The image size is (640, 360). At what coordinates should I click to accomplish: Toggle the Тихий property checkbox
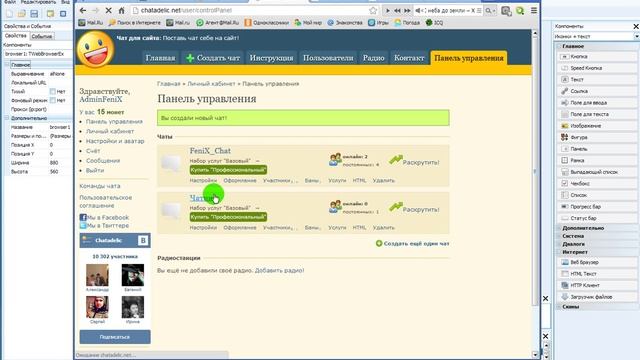(x=53, y=91)
